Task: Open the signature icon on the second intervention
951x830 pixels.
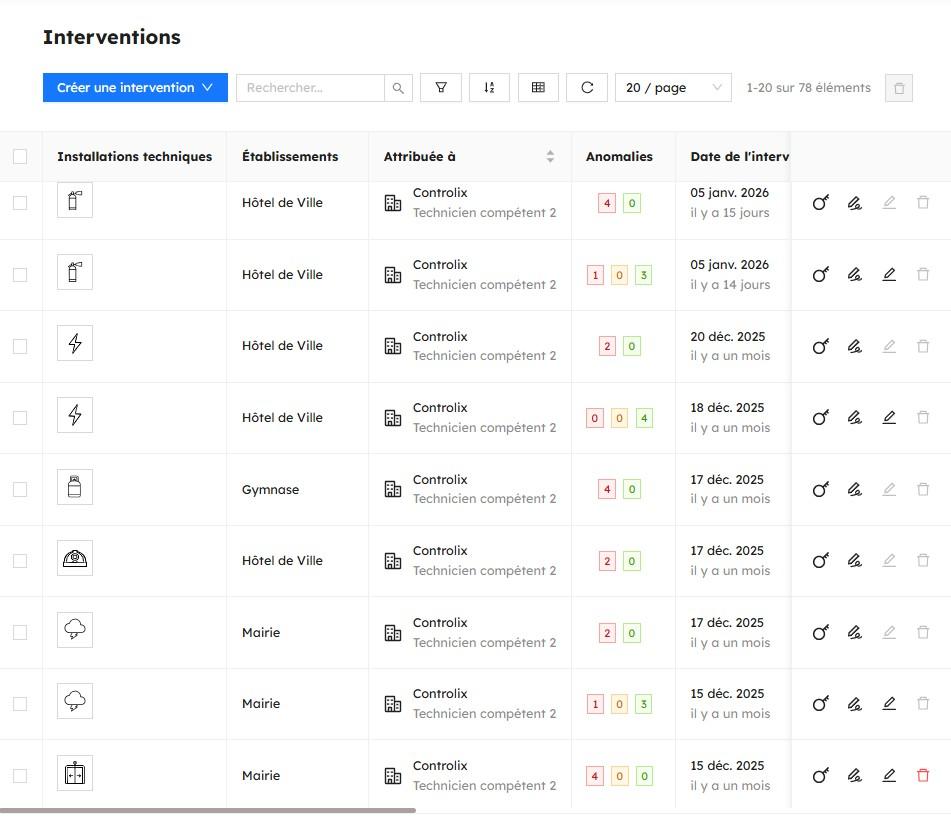Action: [854, 274]
